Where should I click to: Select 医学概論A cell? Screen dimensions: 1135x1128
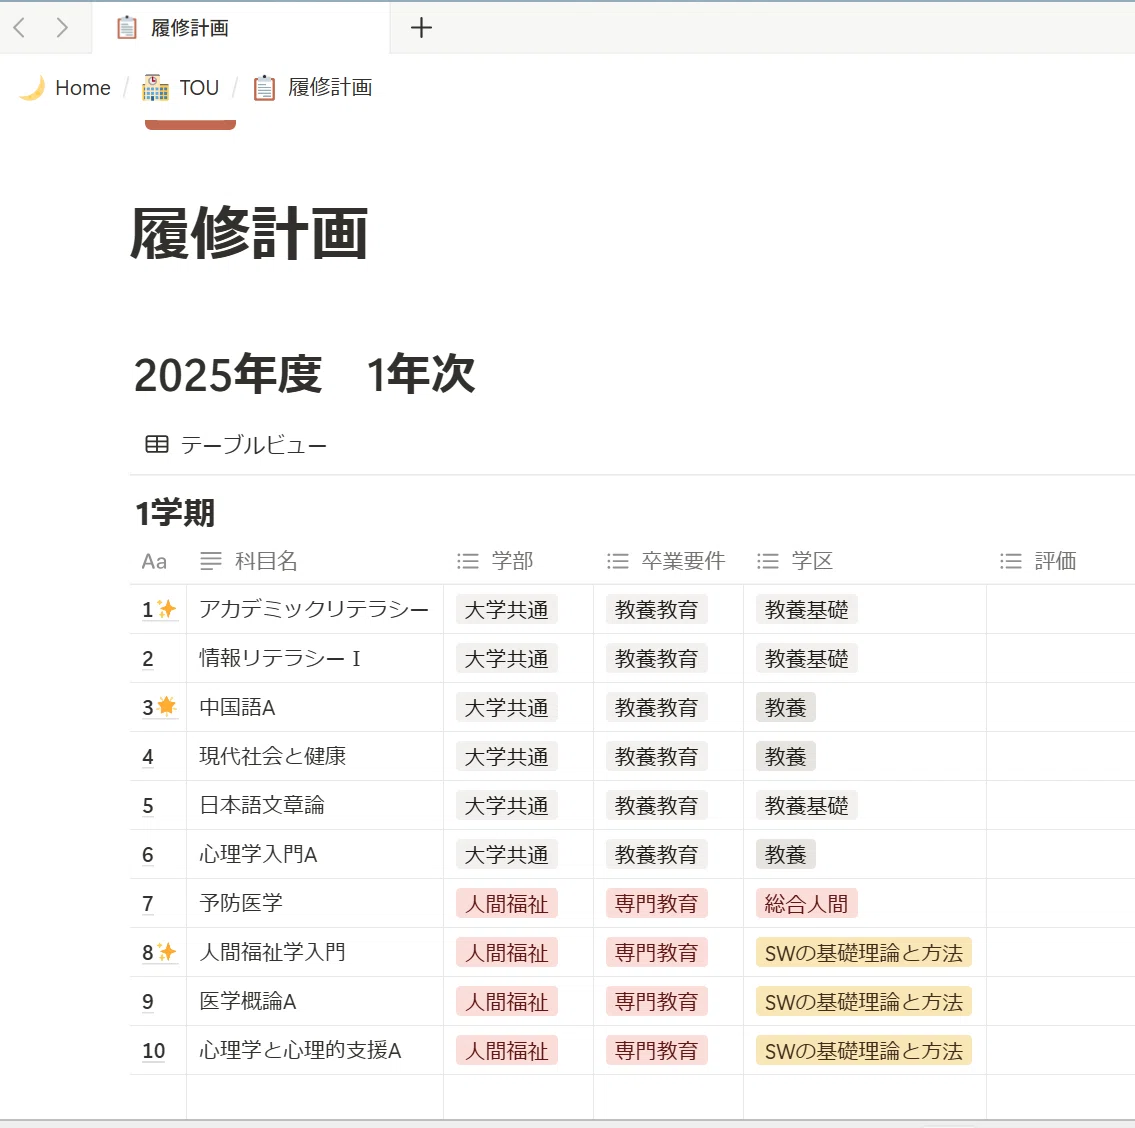(315, 1001)
